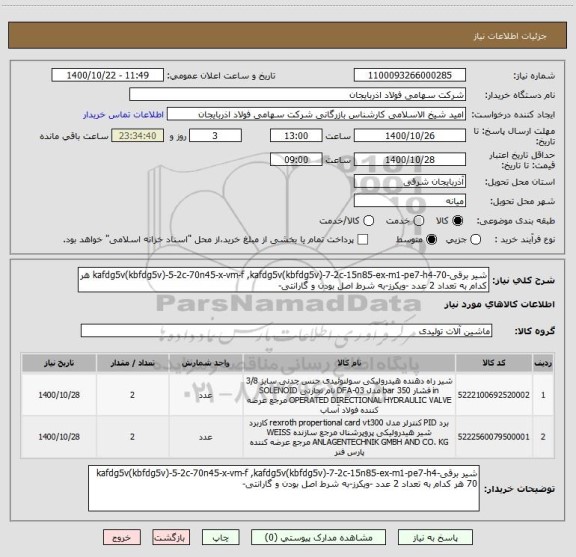Viewport: 576px width, 557px height.
Task: Click the delivery province آذربایجان شرقی field
Action: click(410, 182)
